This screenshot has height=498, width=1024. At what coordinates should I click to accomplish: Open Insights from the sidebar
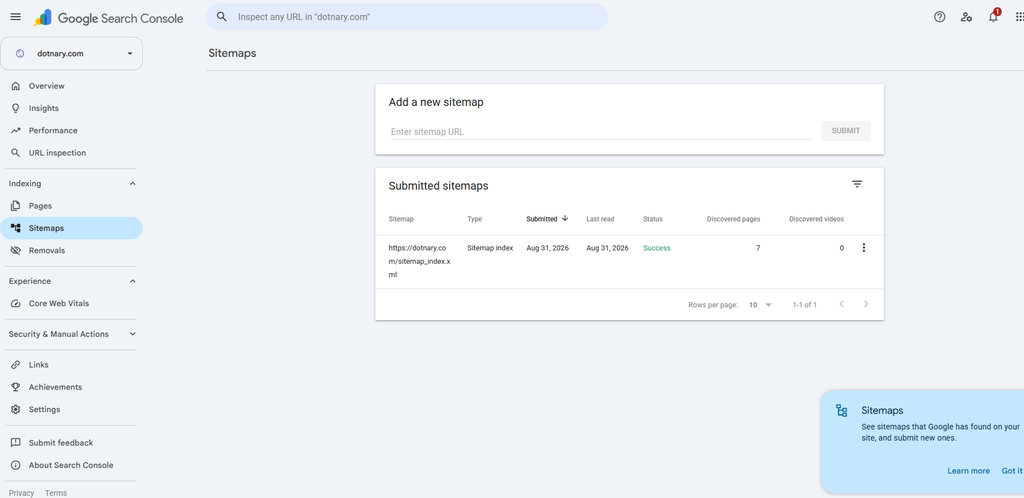click(x=71, y=108)
